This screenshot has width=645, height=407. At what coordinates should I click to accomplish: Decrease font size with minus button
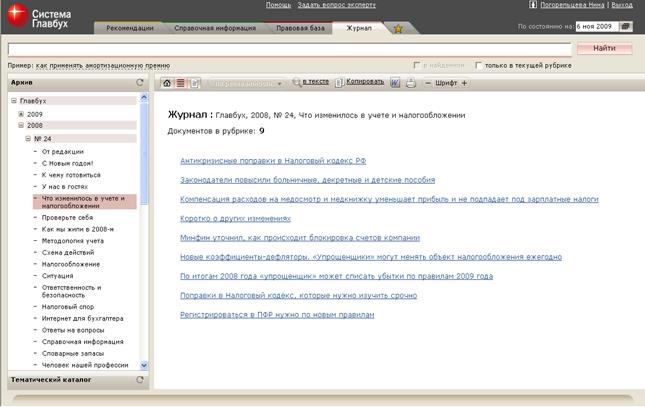tap(428, 83)
